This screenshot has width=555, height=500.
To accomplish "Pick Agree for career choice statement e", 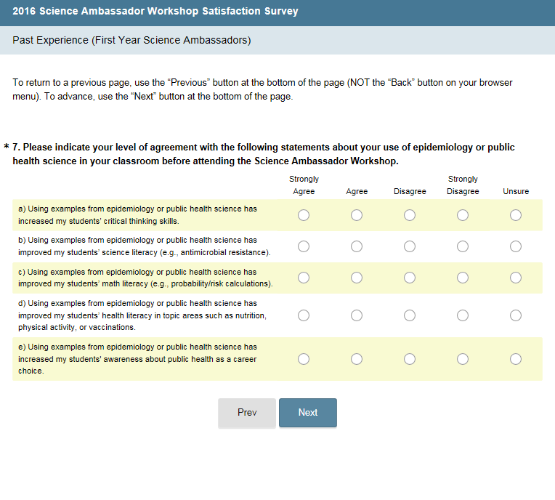I will pos(356,359).
